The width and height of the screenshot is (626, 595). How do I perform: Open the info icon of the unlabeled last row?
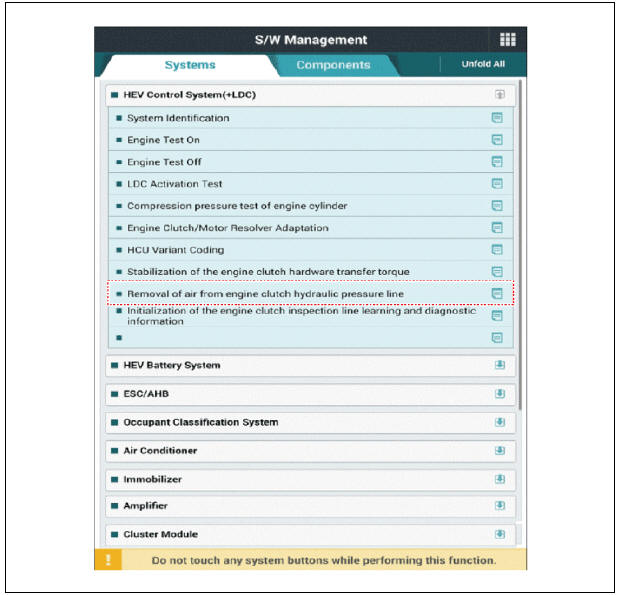click(x=497, y=338)
